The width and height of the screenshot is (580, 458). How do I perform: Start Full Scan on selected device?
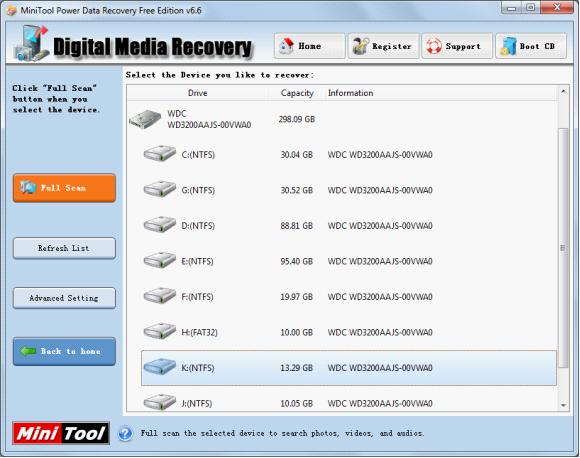[x=64, y=188]
